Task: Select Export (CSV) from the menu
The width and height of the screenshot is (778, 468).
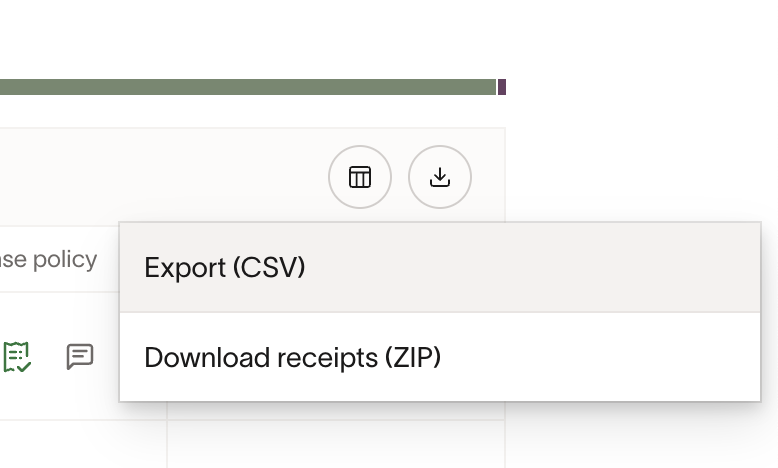Action: (x=439, y=268)
